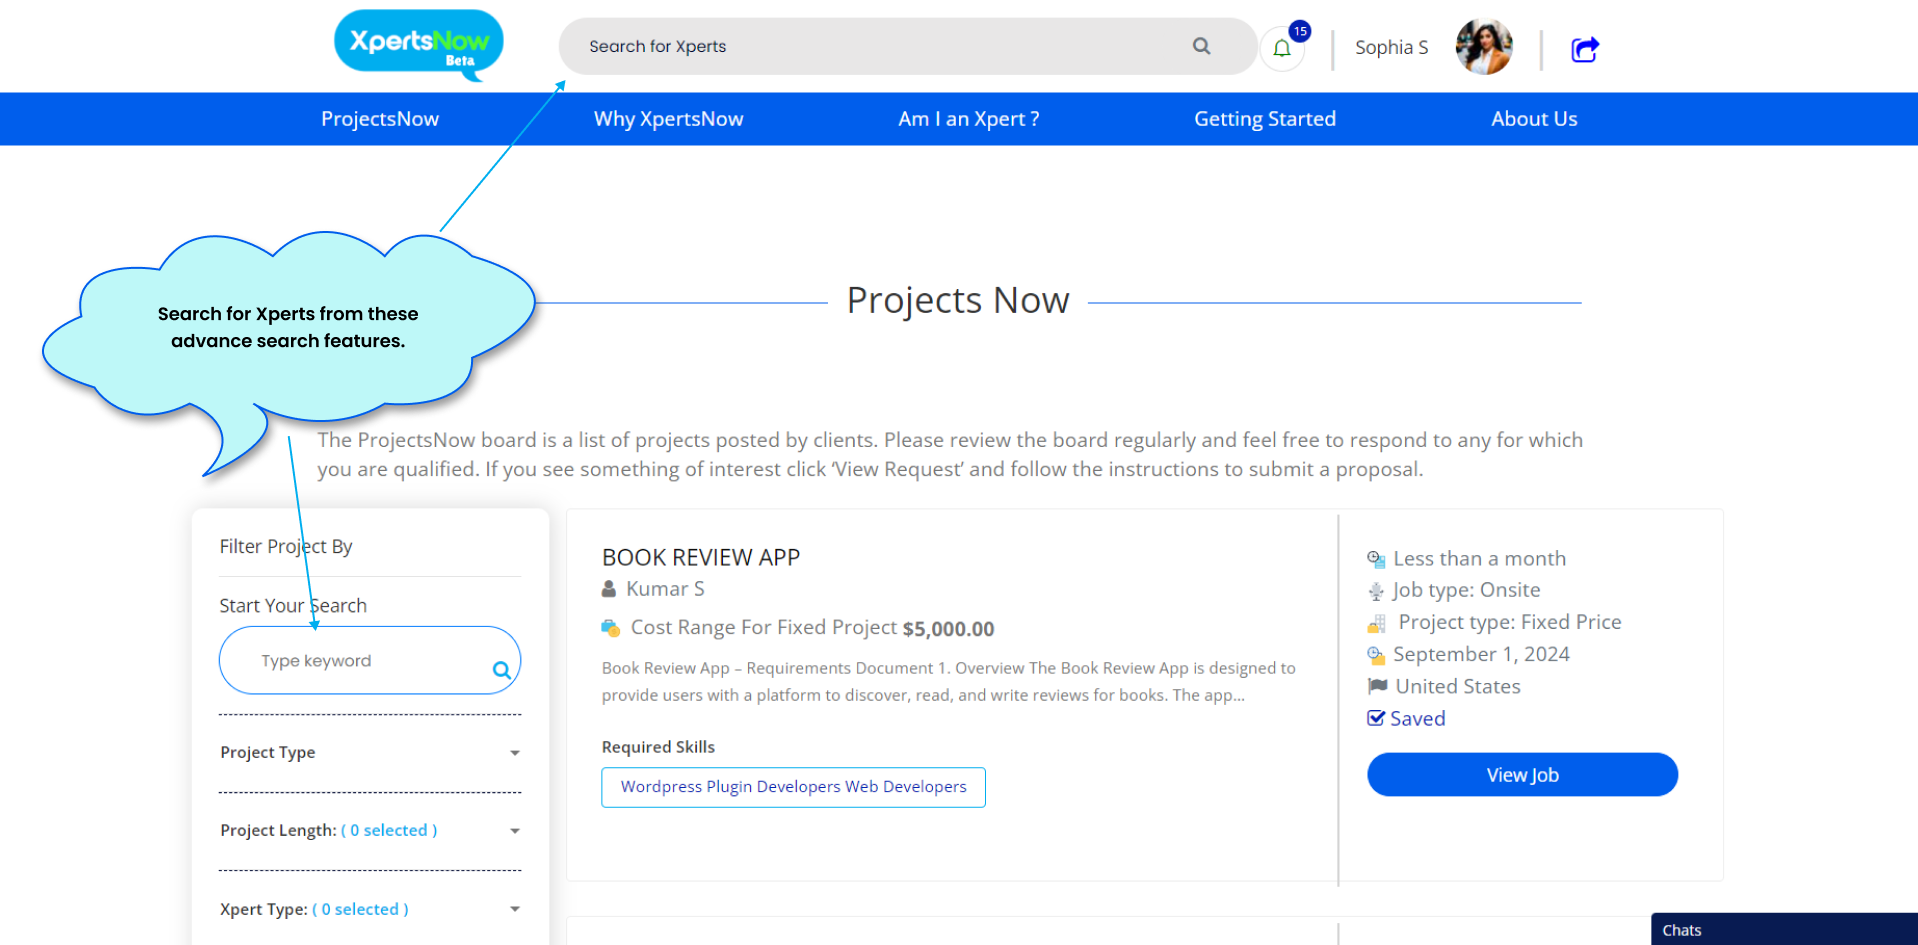The image size is (1918, 945).
Task: Open the BOOK REVIEW APP project title
Action: click(x=701, y=557)
